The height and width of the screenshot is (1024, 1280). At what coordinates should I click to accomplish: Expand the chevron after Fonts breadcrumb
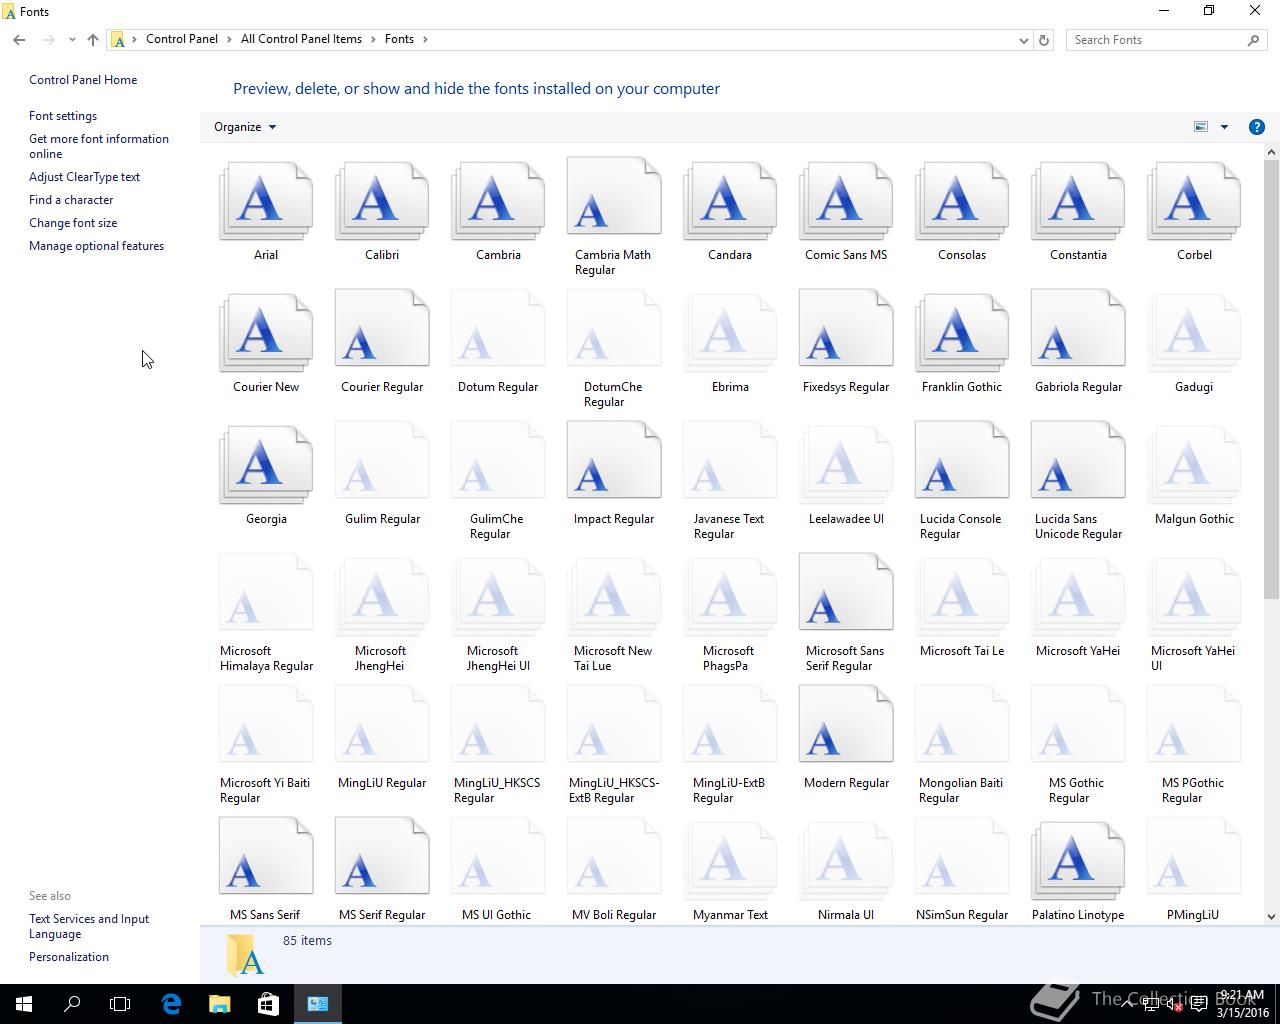[425, 39]
